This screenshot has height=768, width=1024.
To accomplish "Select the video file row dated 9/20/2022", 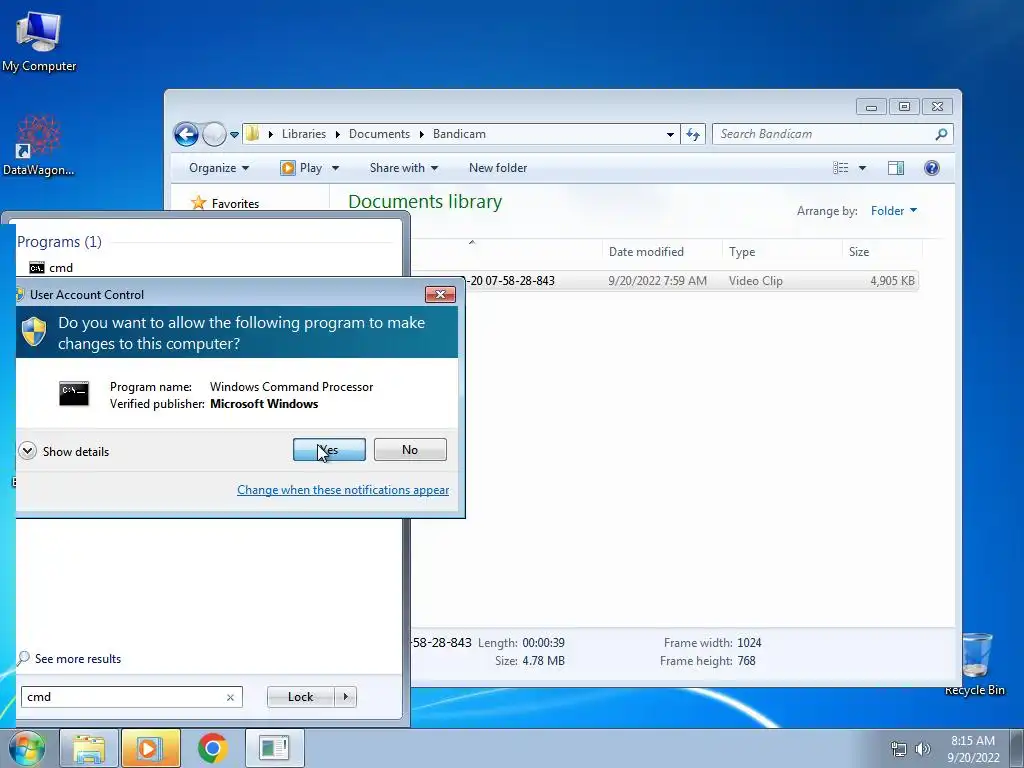I will (x=665, y=281).
